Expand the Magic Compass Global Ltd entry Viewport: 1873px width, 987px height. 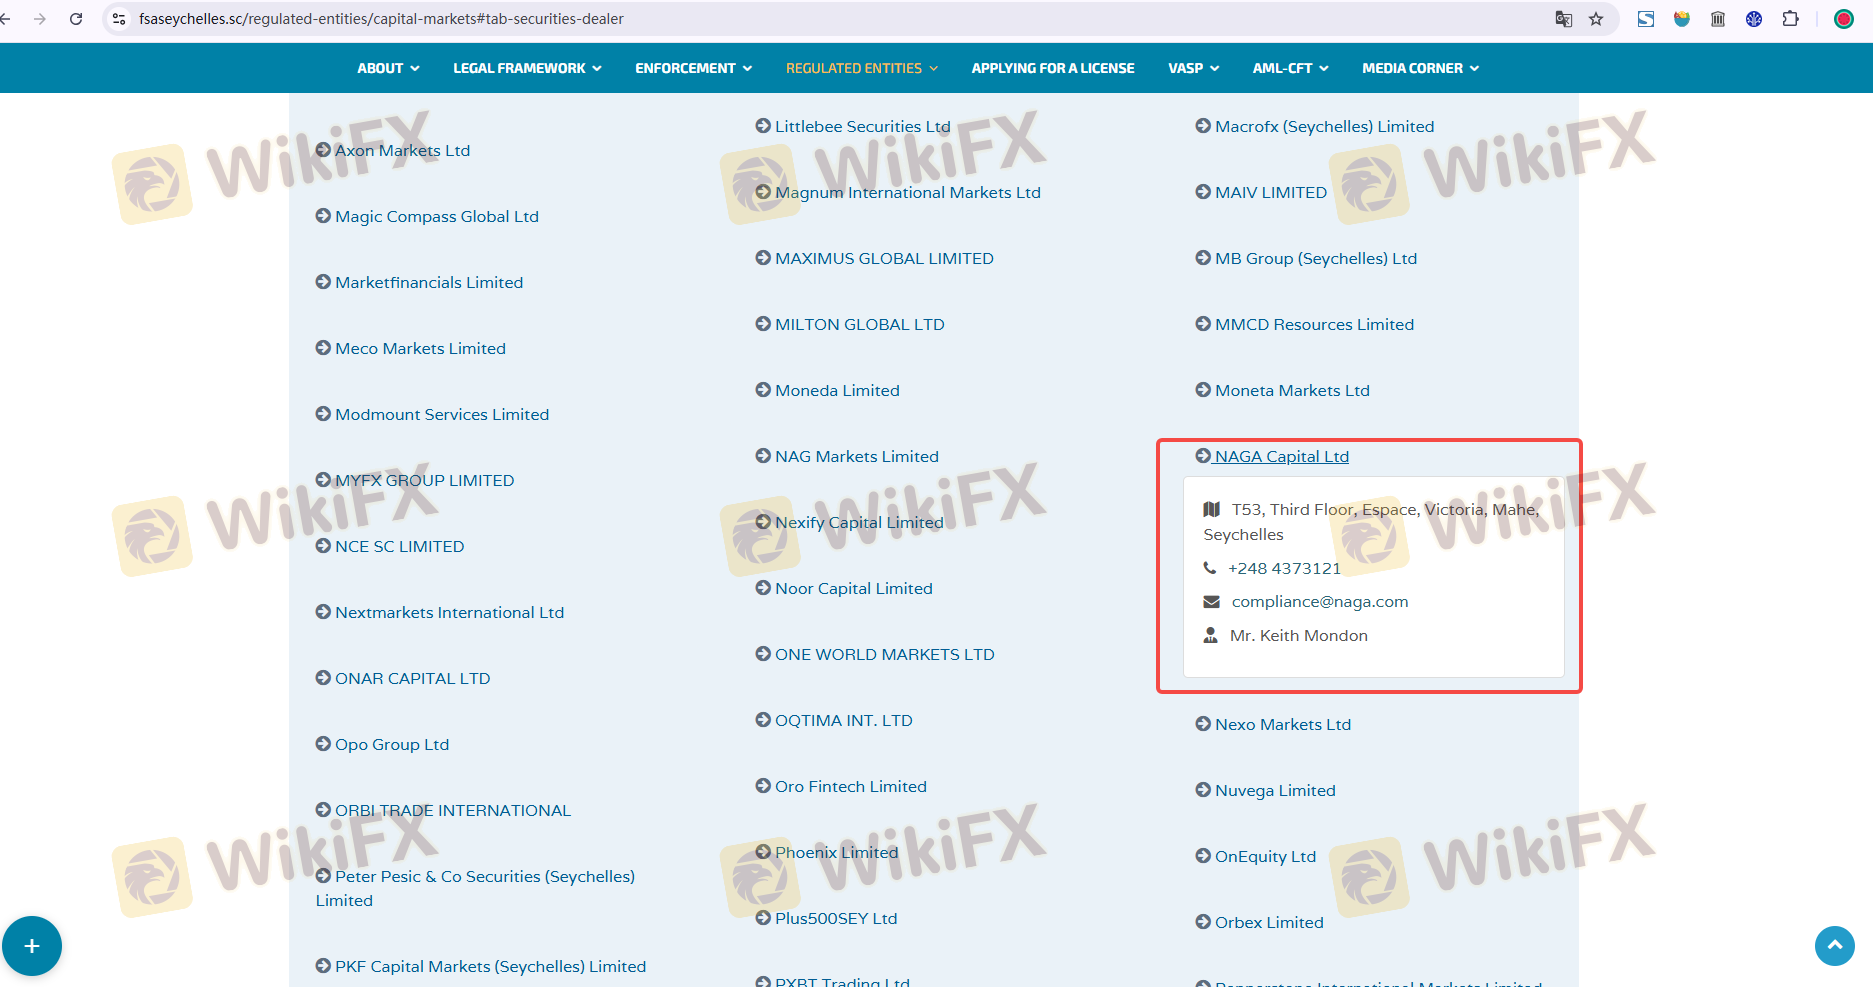436,216
